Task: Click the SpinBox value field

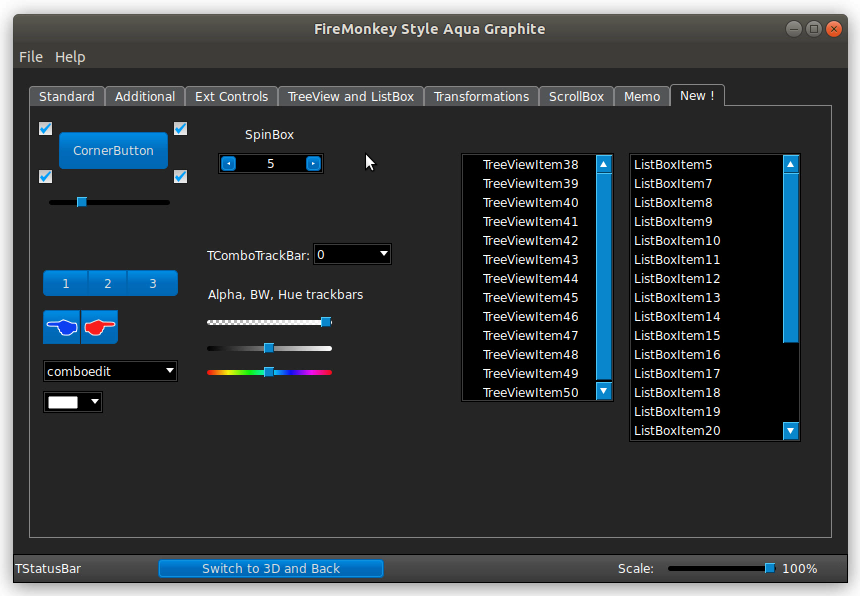Action: point(270,163)
